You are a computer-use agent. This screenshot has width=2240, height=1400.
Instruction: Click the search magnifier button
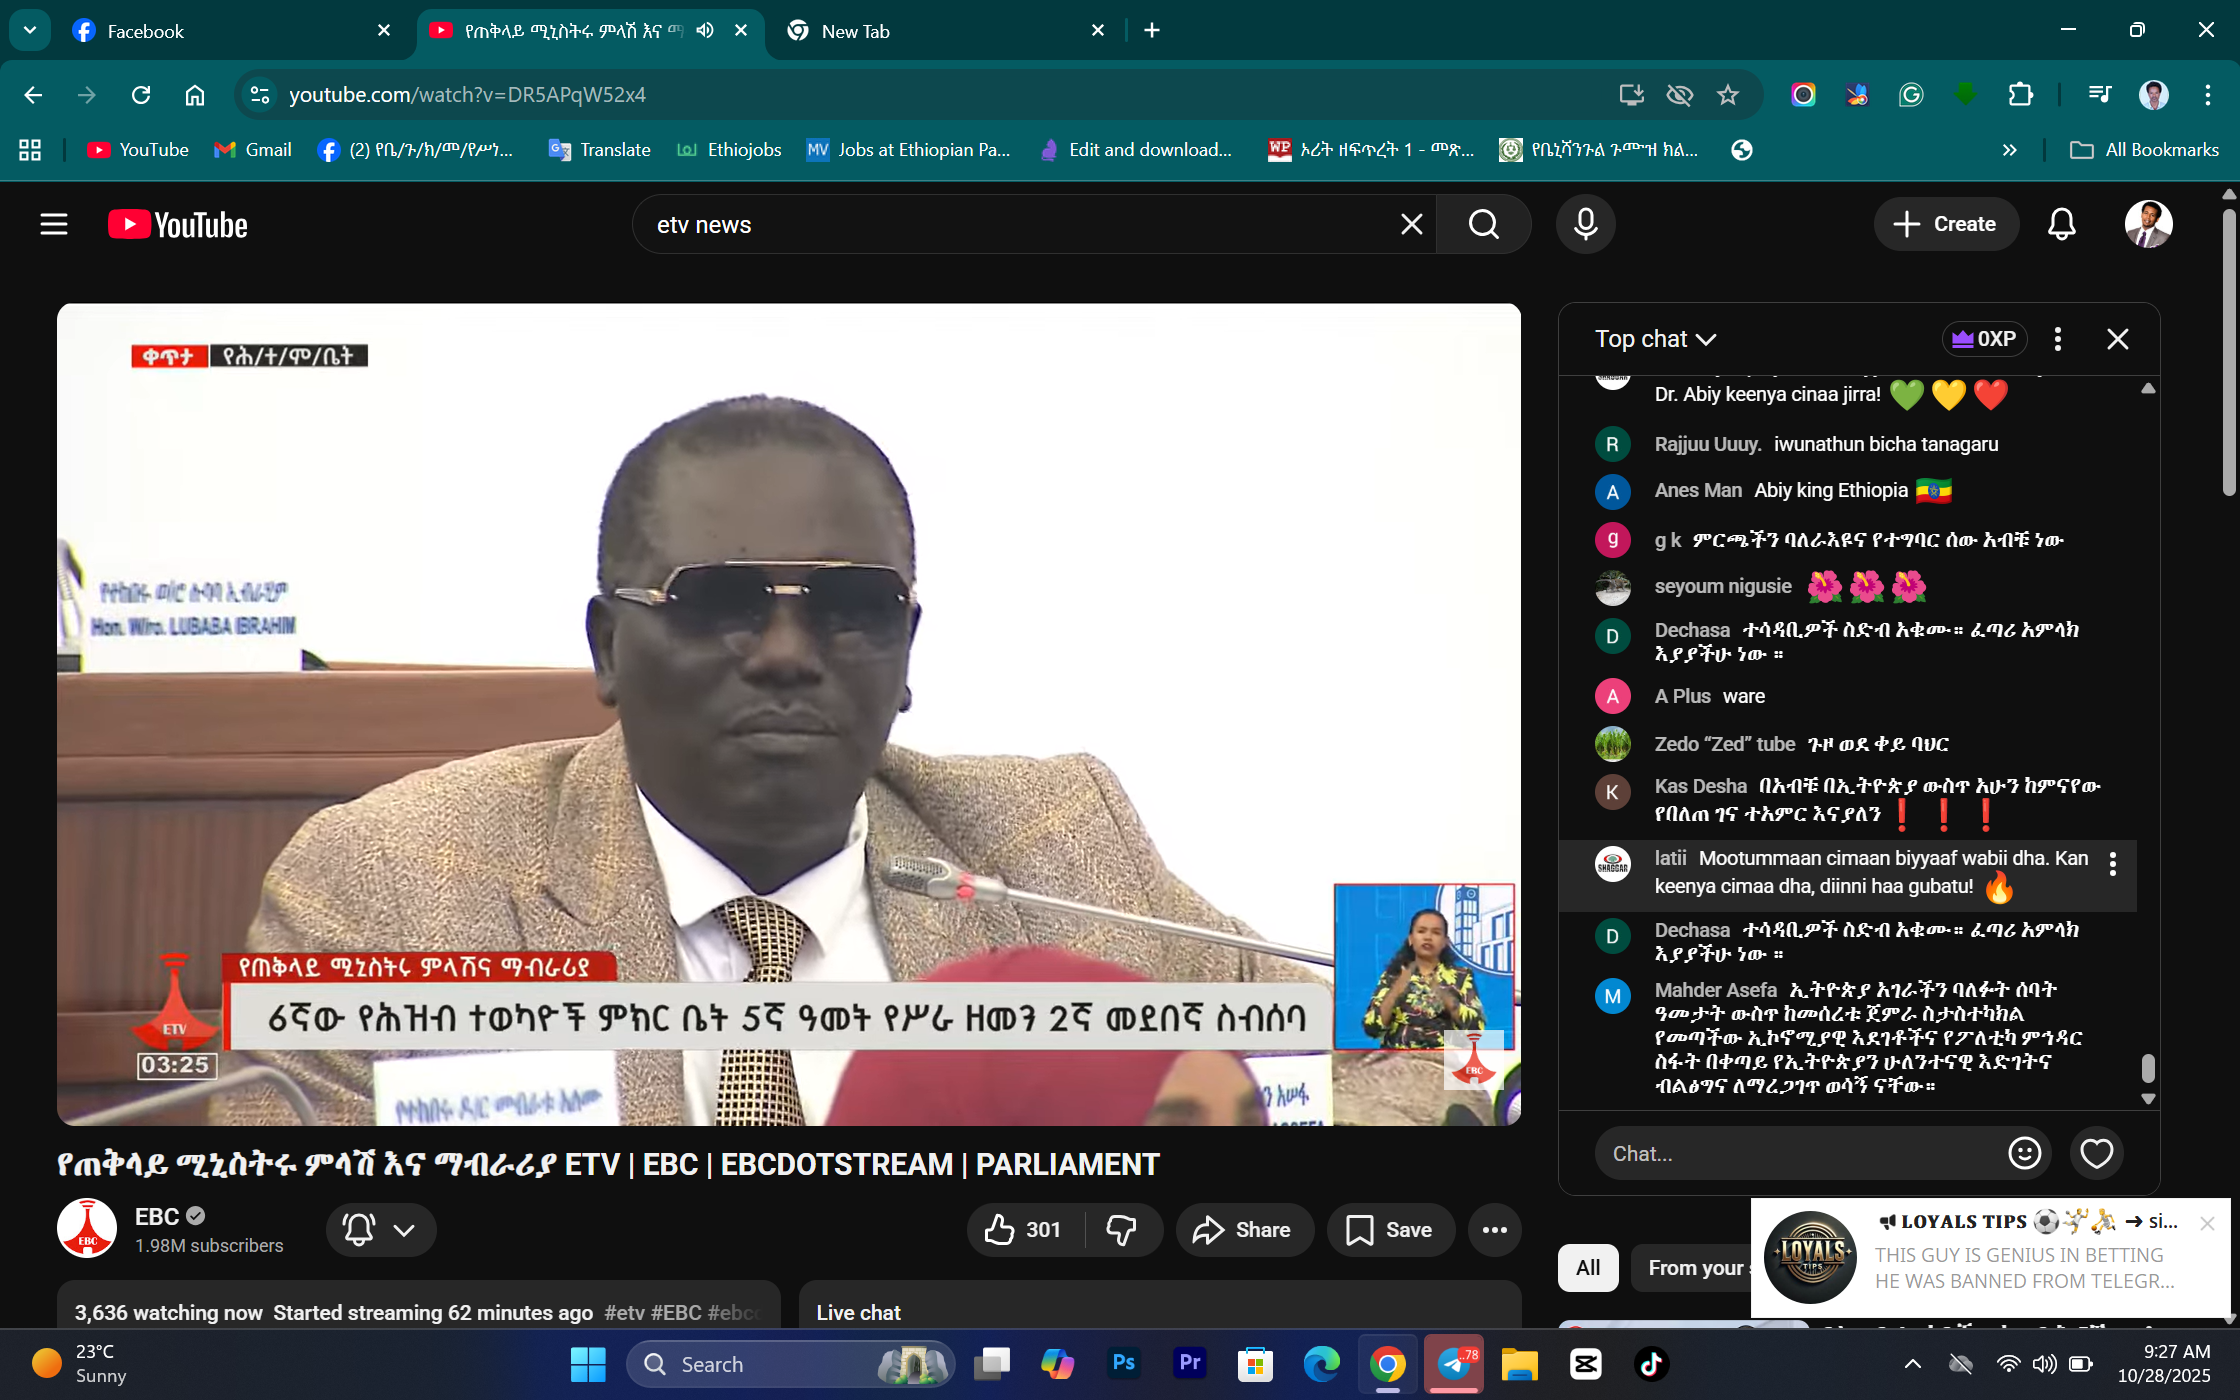point(1484,224)
